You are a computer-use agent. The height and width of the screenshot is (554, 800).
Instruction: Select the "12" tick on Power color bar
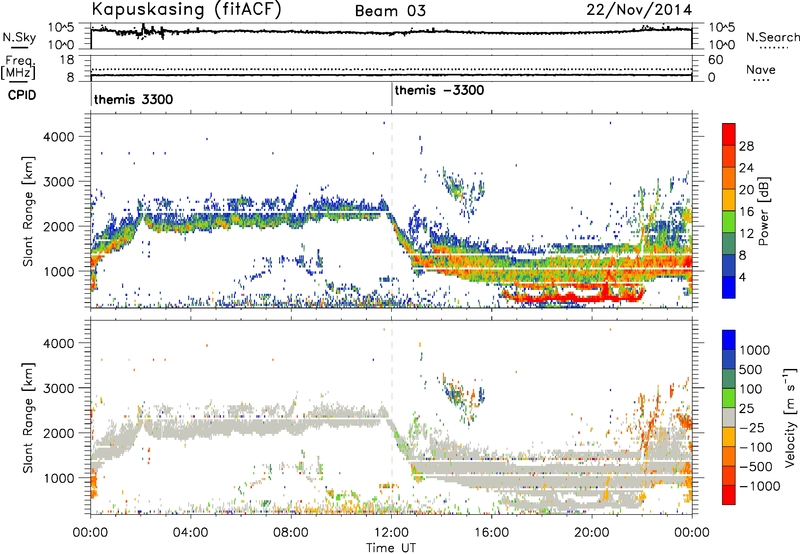point(746,234)
